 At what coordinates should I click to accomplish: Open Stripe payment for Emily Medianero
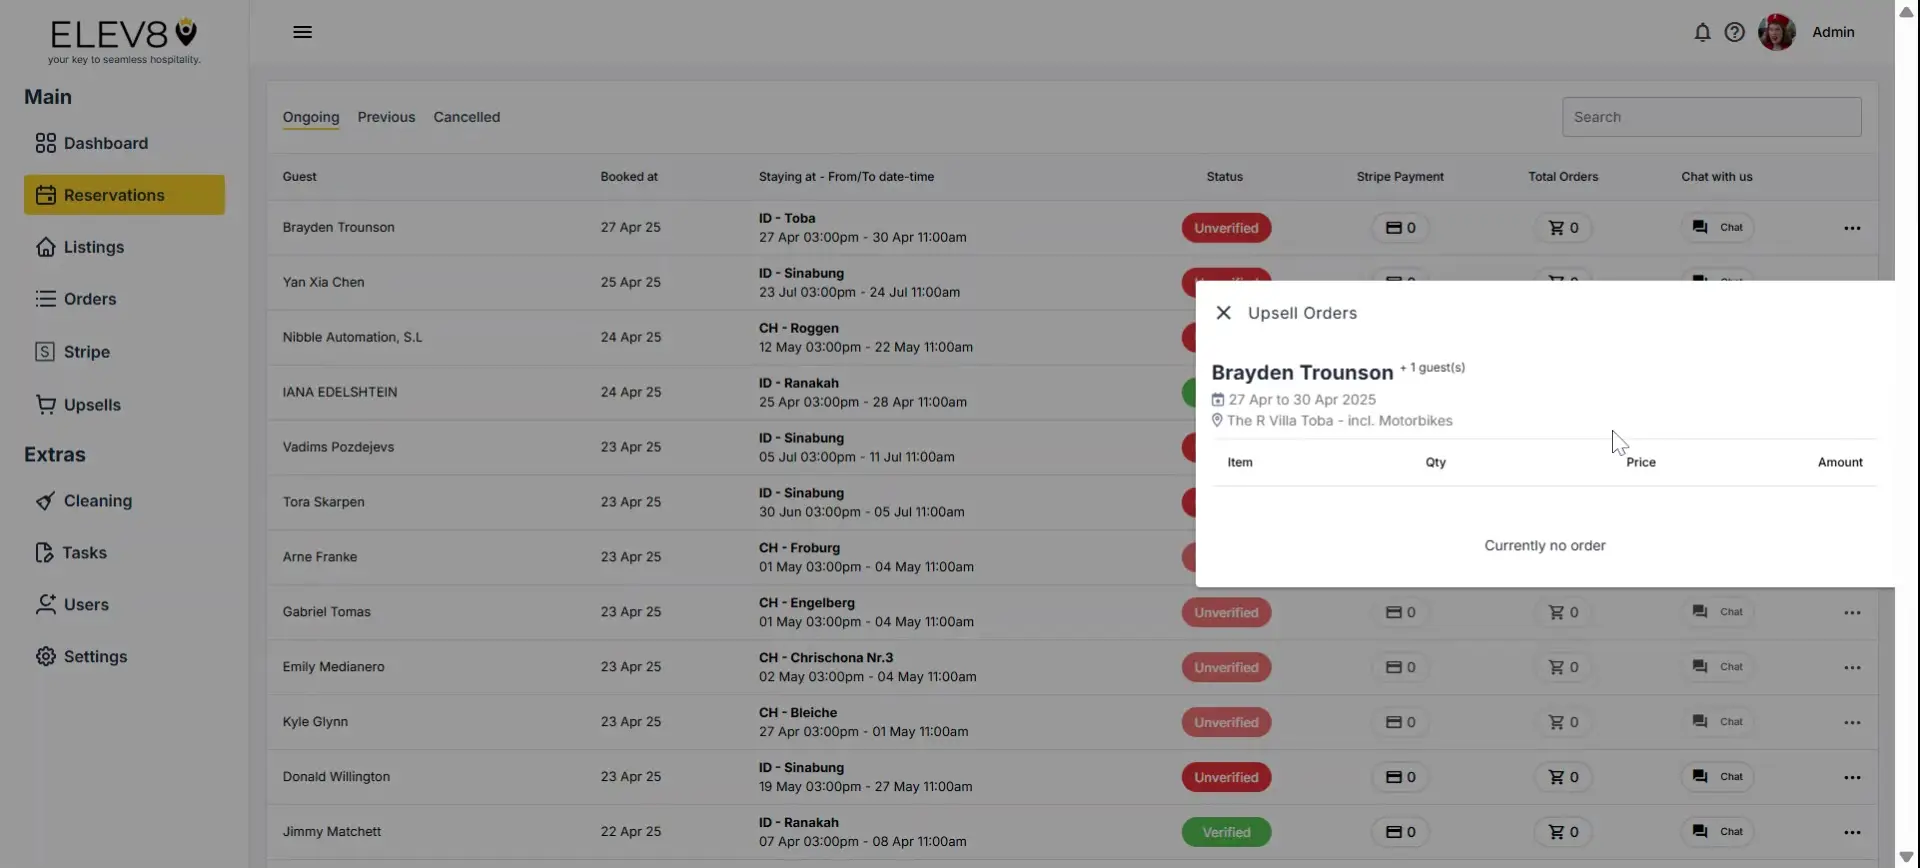coord(1400,667)
